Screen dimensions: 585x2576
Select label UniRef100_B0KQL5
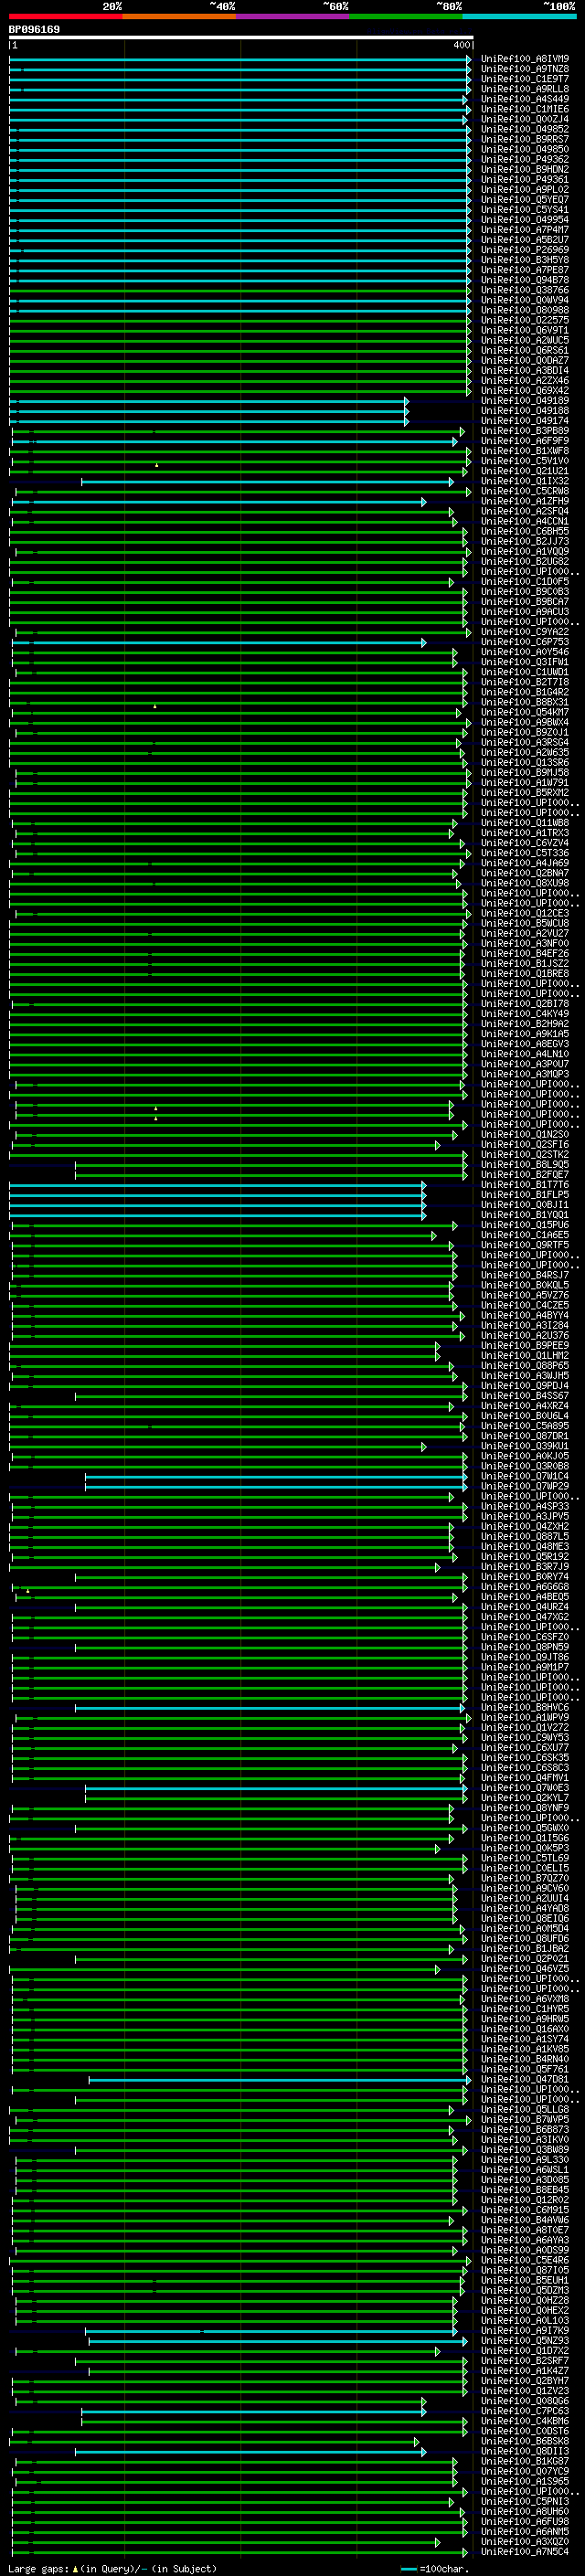[525, 1285]
